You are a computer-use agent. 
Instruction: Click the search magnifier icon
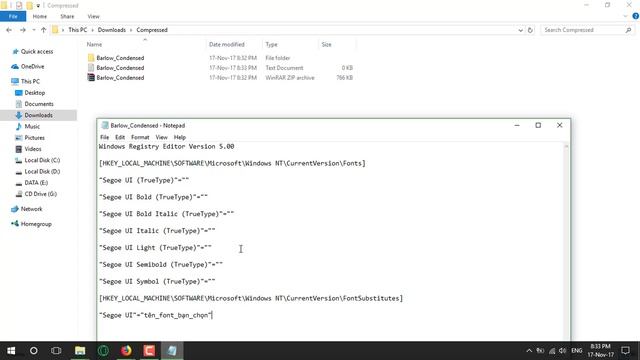click(x=628, y=30)
